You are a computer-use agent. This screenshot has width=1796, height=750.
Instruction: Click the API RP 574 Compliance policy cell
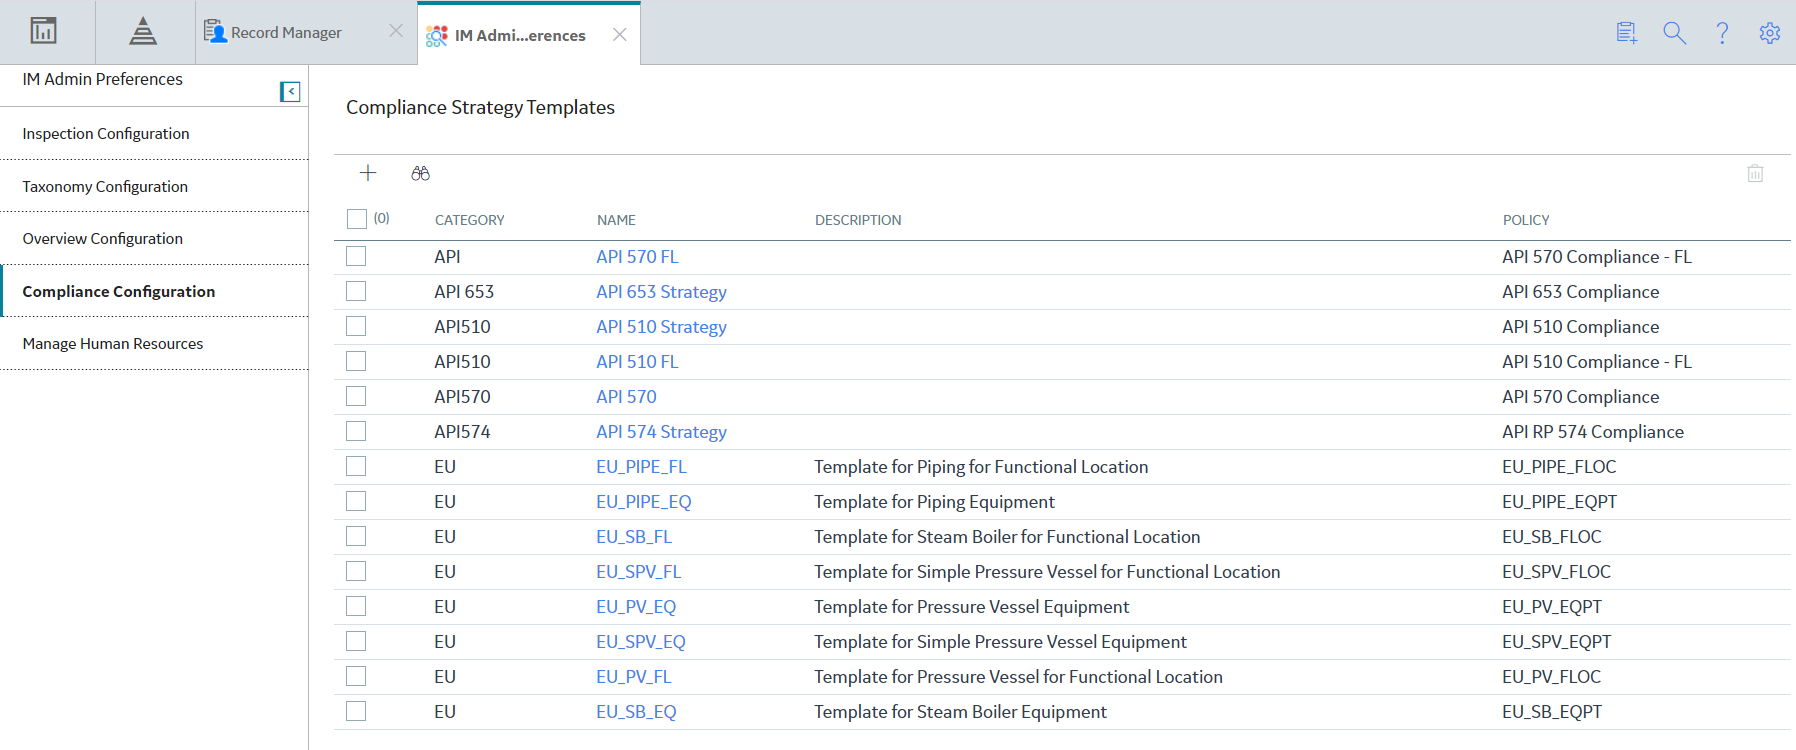(1593, 432)
